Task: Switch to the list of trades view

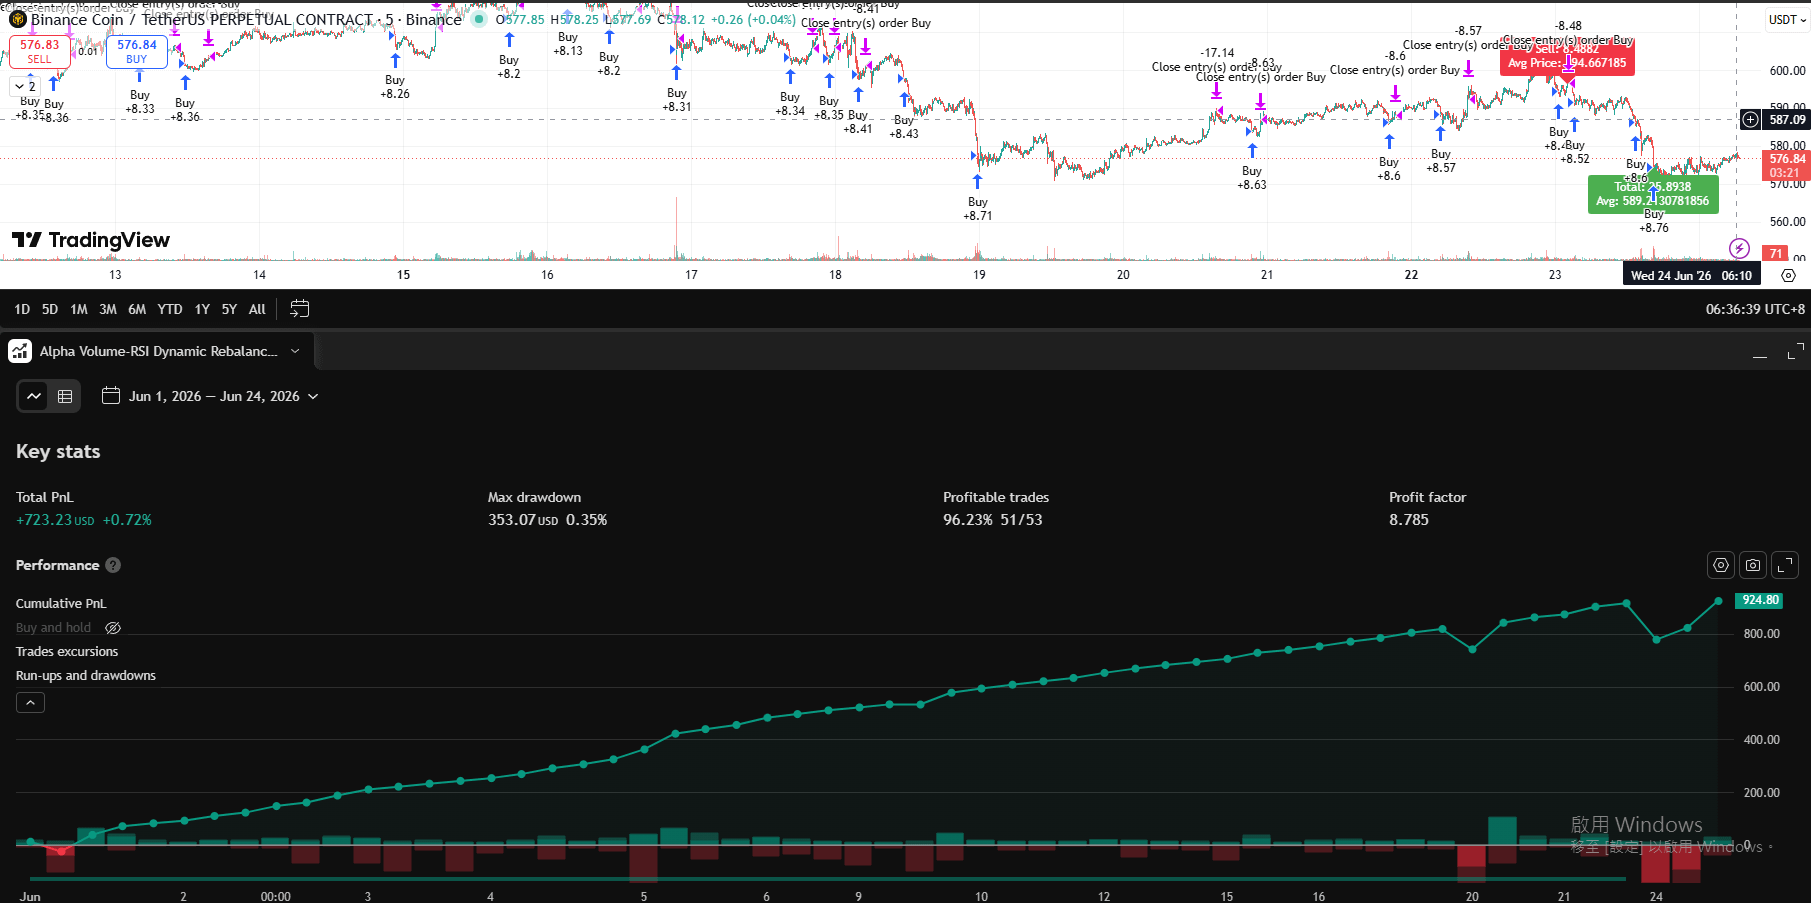Action: pyautogui.click(x=65, y=396)
